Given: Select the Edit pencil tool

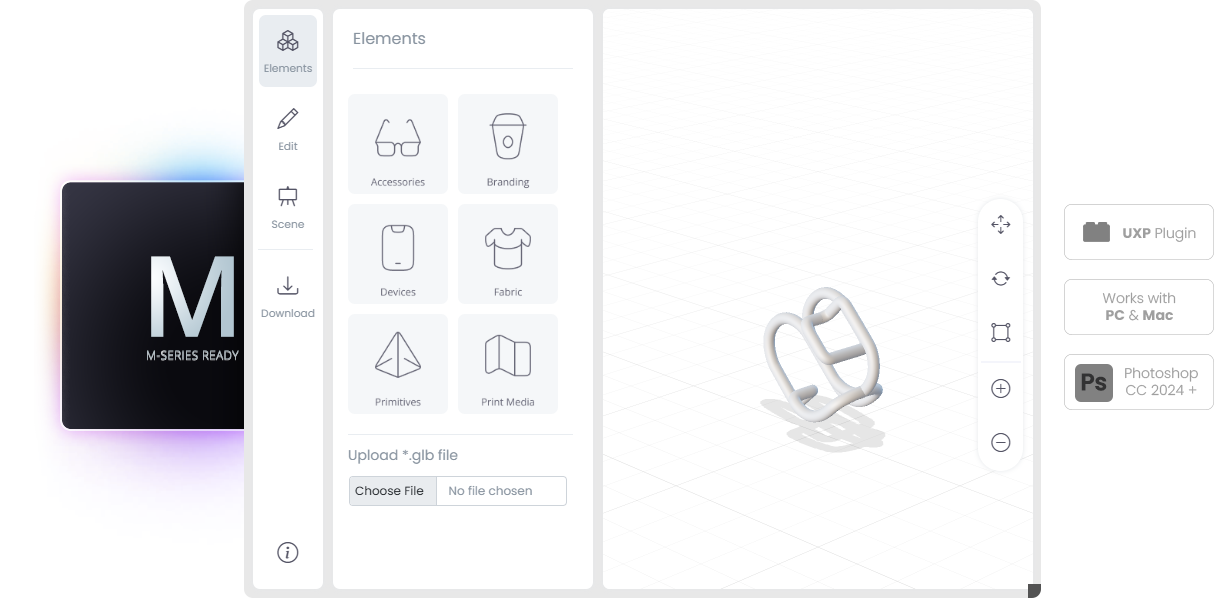Looking at the screenshot, I should 288,130.
